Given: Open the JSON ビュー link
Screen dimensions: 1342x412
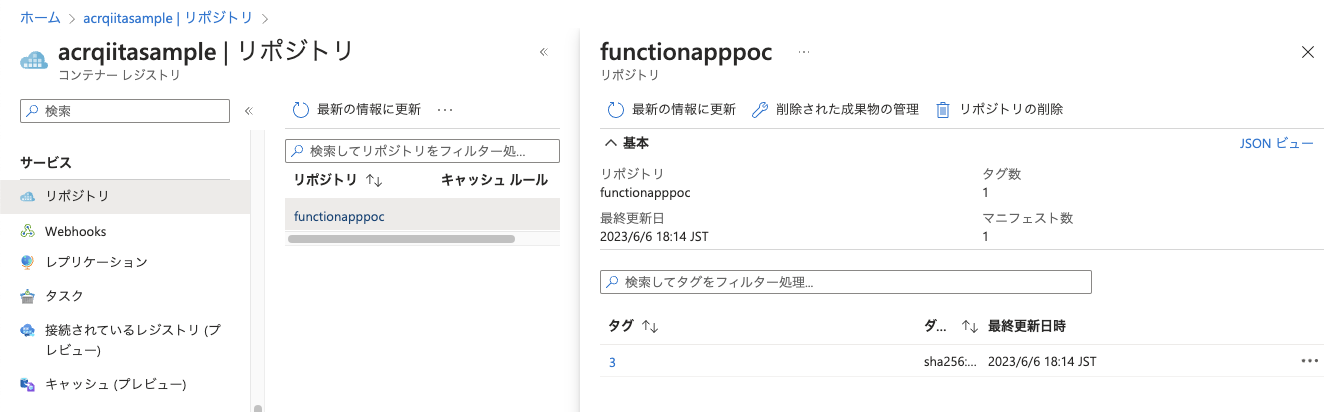Looking at the screenshot, I should [x=1276, y=143].
